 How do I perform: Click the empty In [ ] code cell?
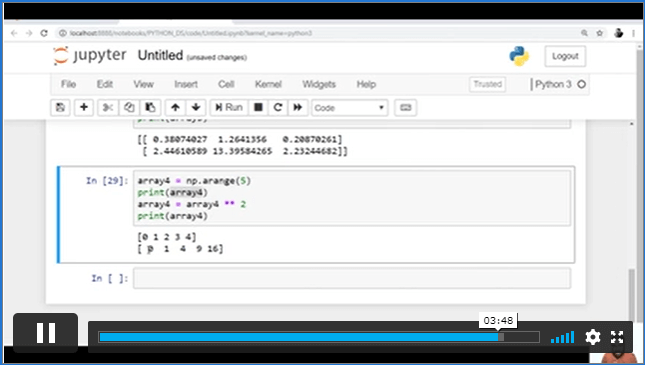[x=352, y=279]
